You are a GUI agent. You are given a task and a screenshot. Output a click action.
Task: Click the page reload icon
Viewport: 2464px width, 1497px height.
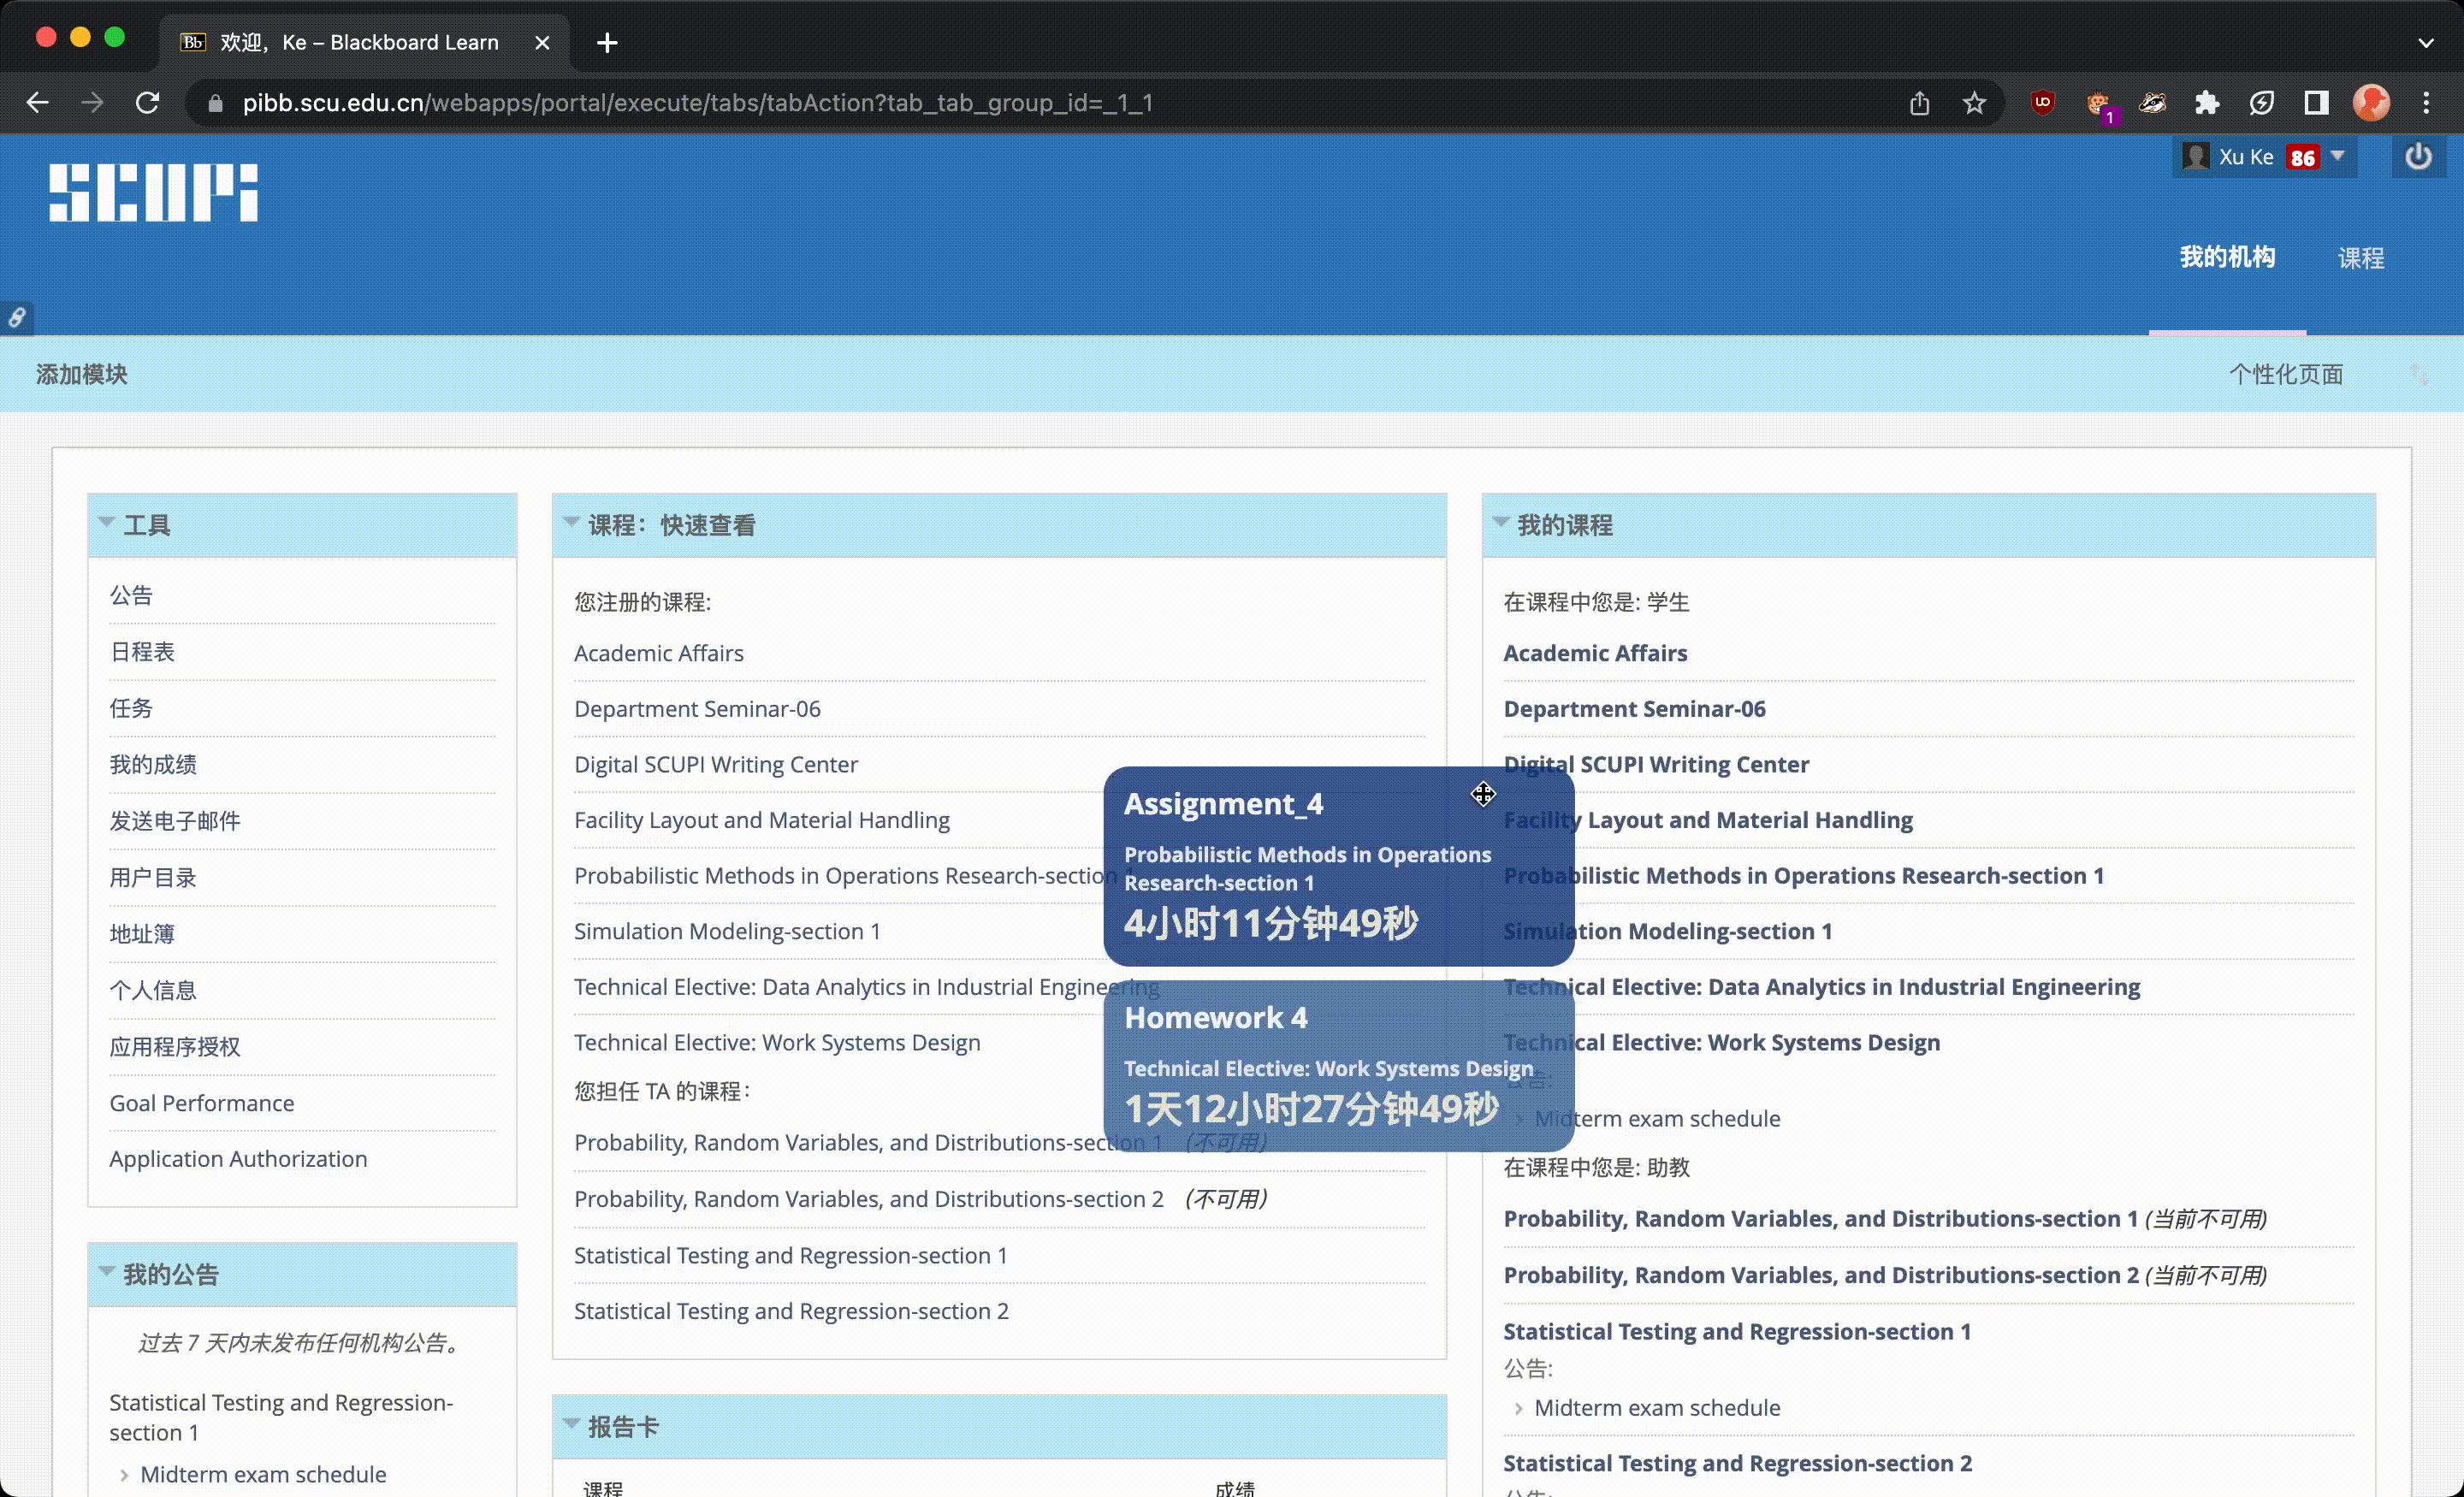coord(147,103)
